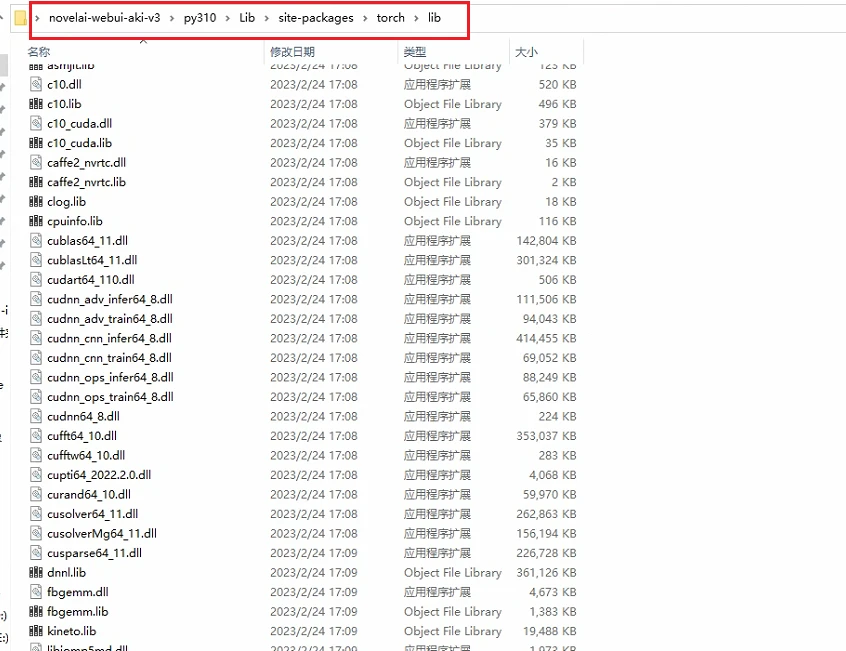
Task: Click size value 142,804 KB
Action: pos(546,241)
